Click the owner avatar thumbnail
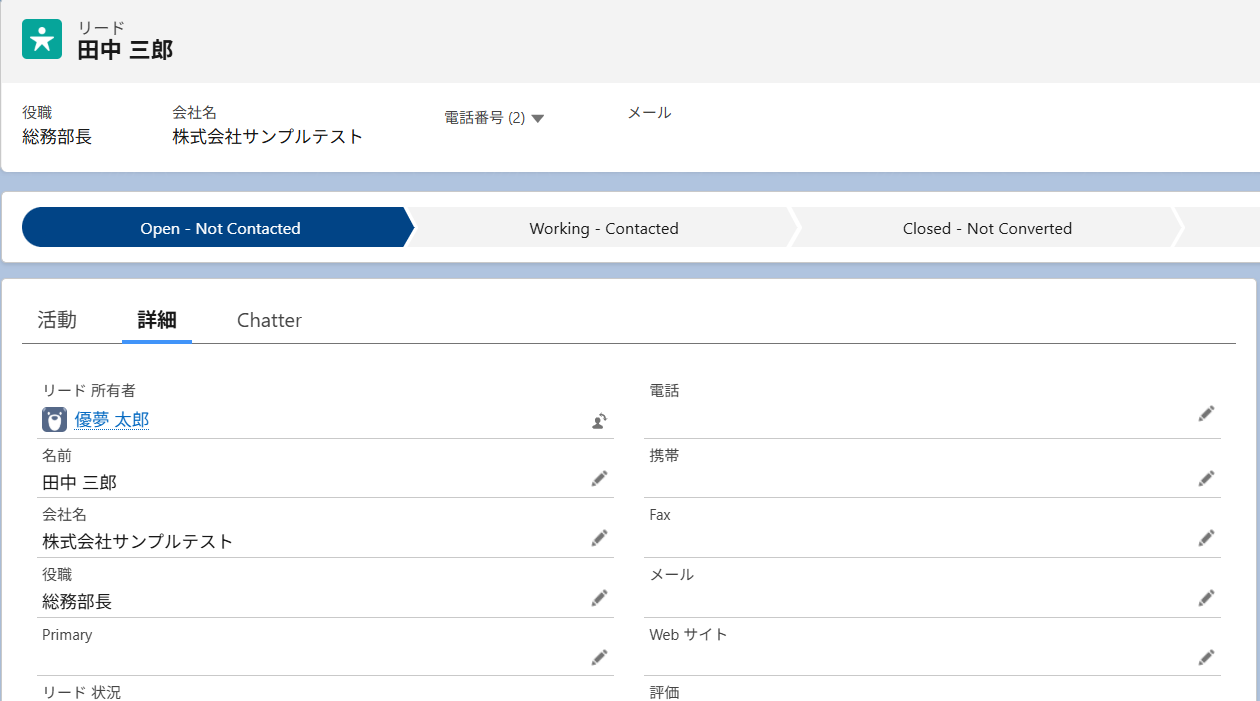Viewport: 1260px width, 701px height. point(54,420)
